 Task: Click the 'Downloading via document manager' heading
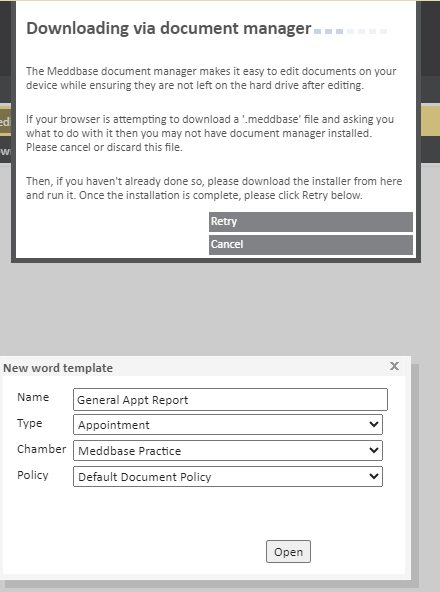click(168, 28)
